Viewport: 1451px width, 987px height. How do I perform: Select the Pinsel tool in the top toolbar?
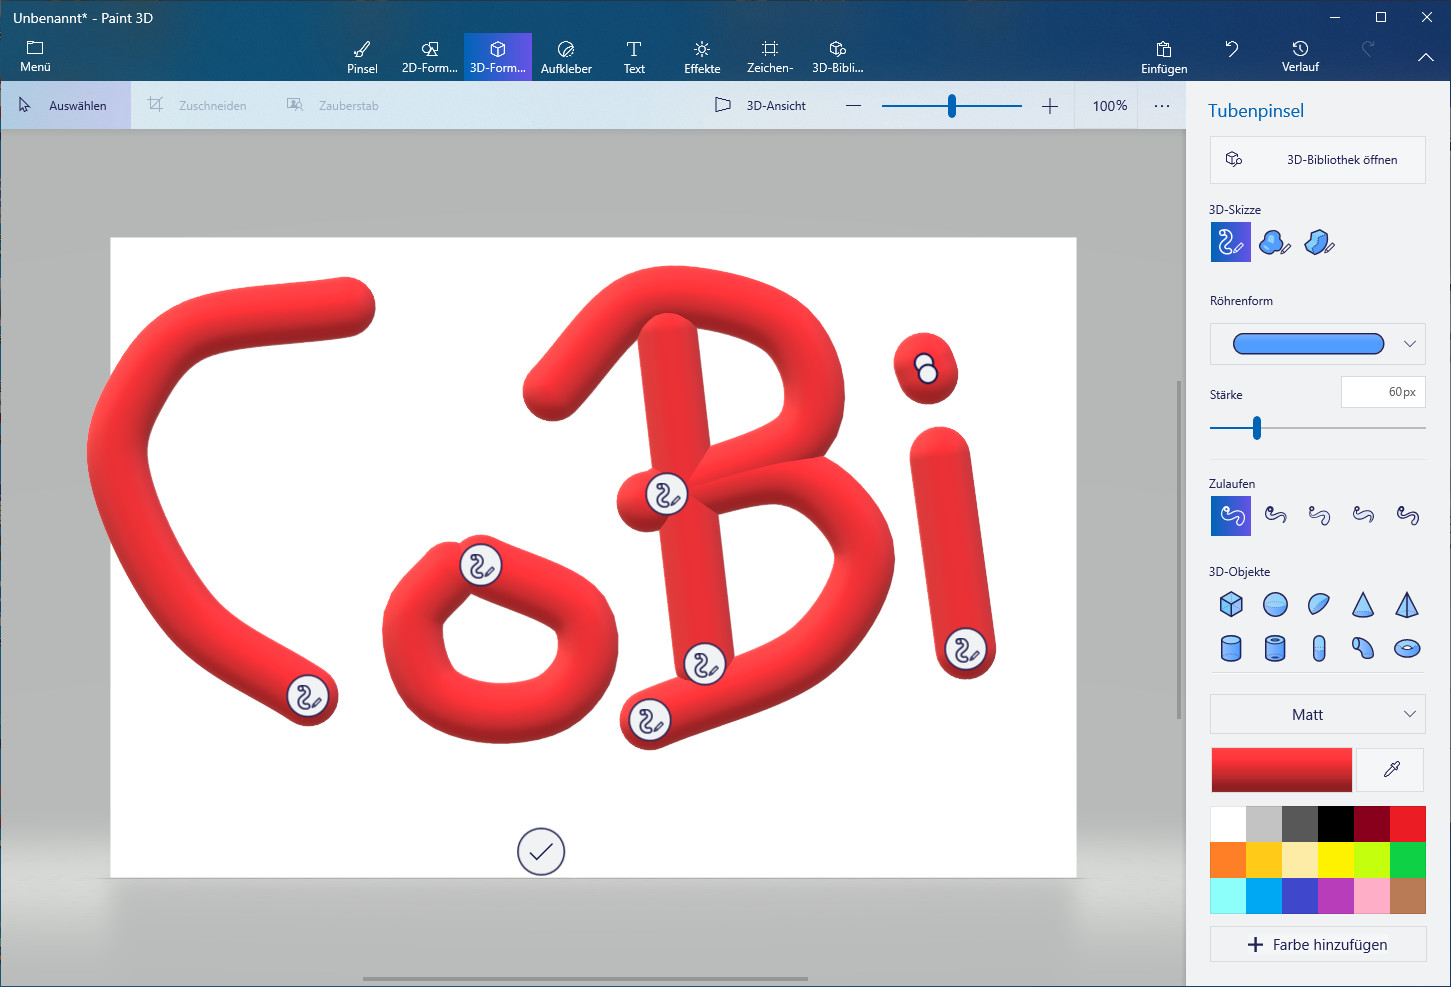point(361,55)
